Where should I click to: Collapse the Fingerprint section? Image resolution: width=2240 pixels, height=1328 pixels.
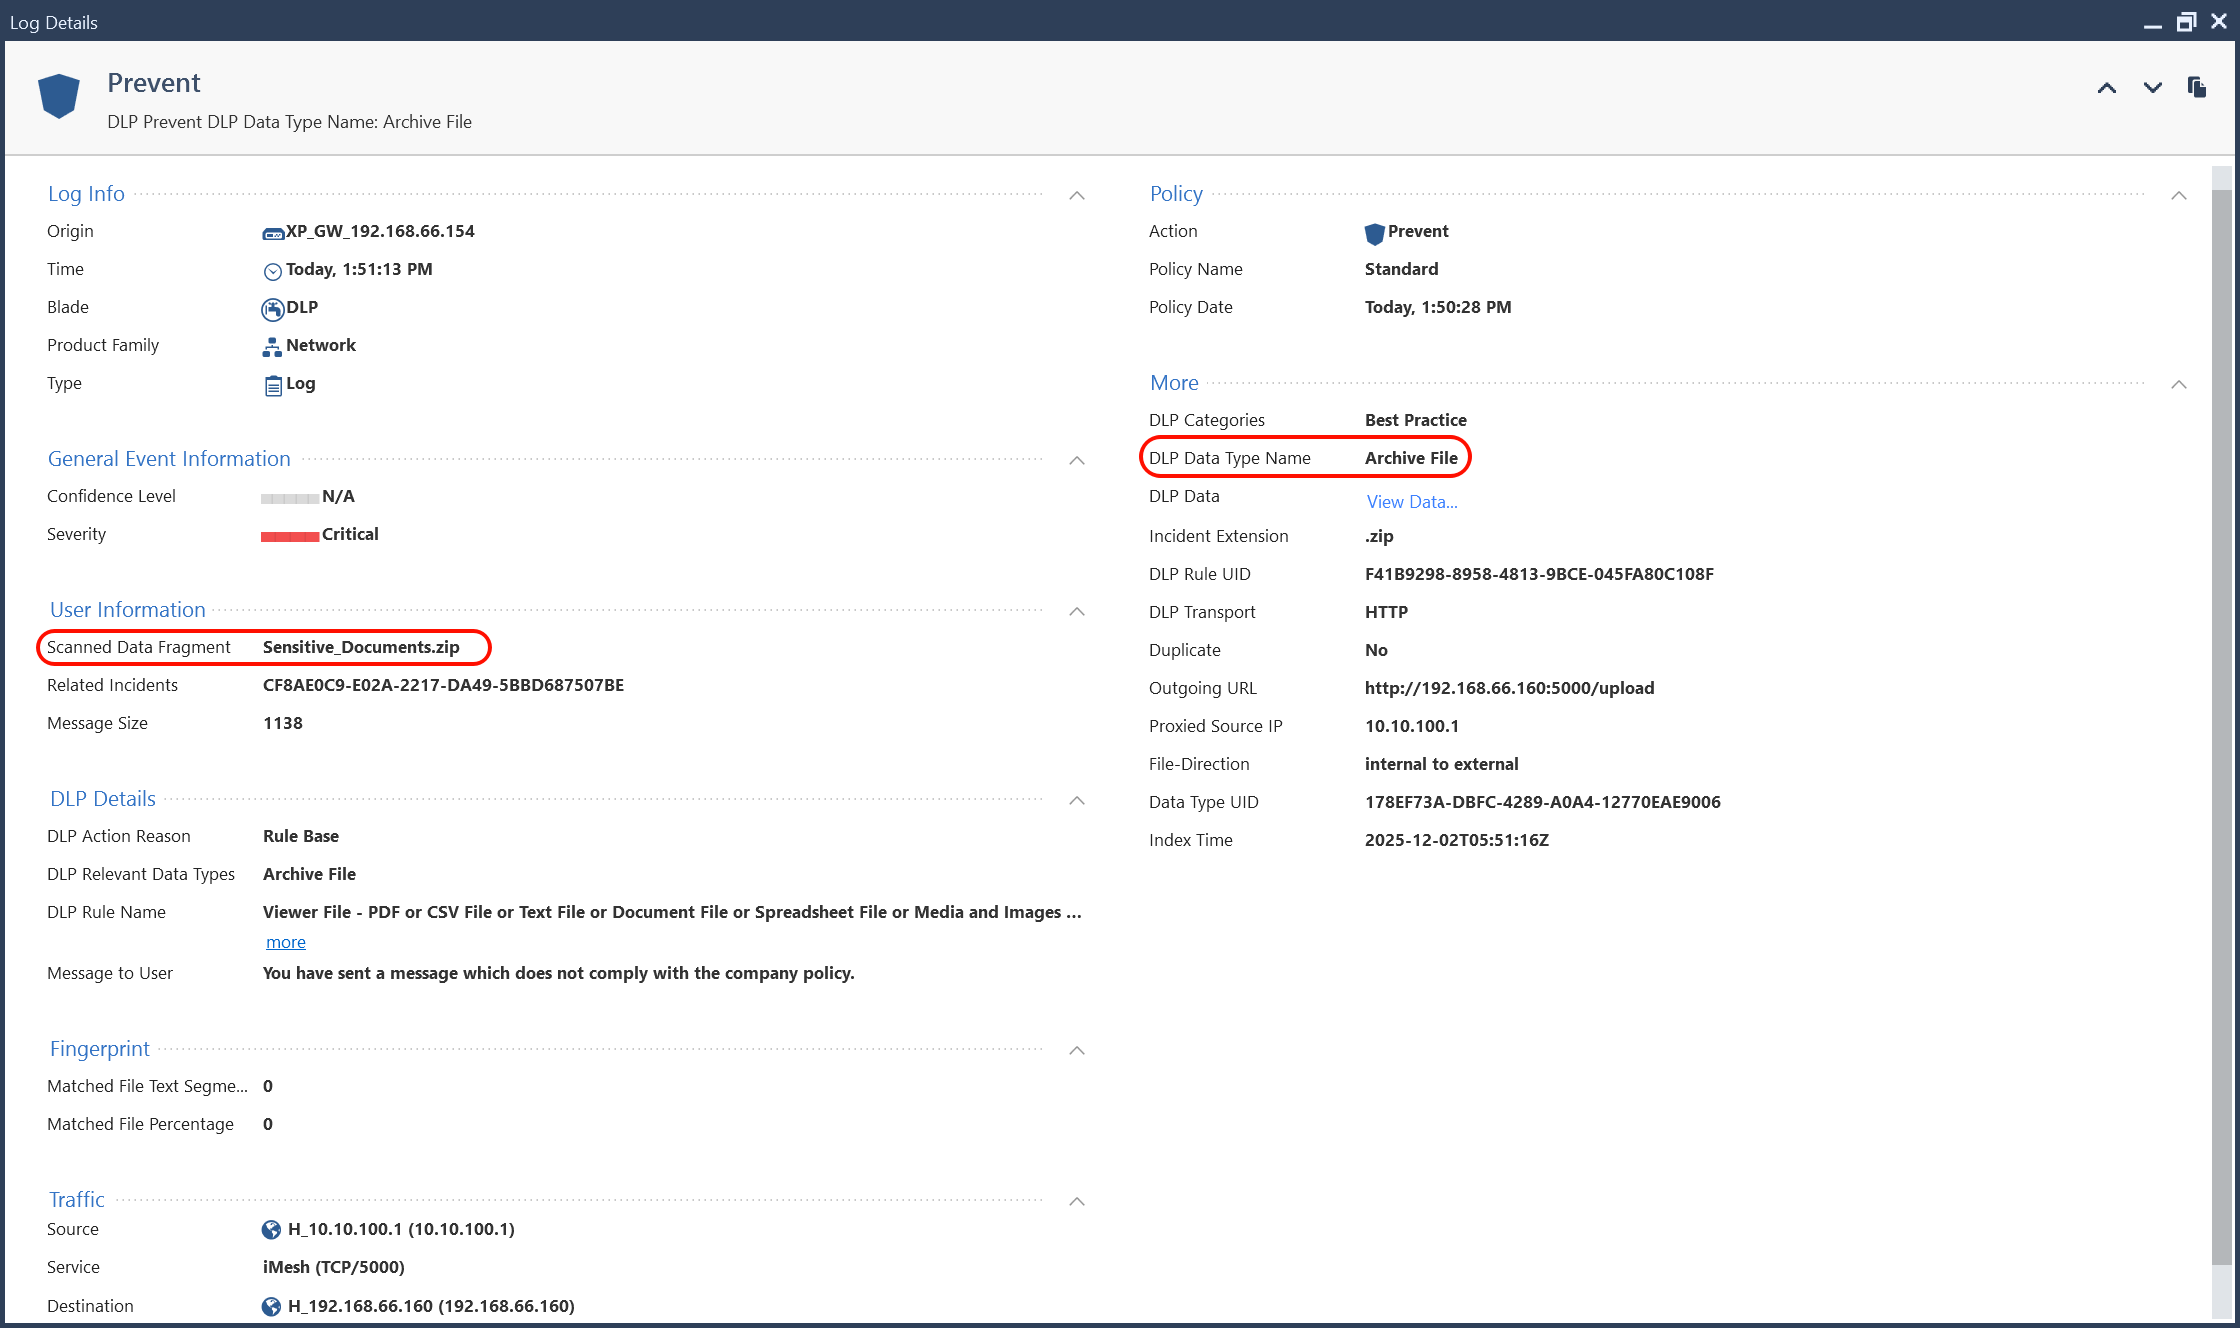coord(1077,1051)
